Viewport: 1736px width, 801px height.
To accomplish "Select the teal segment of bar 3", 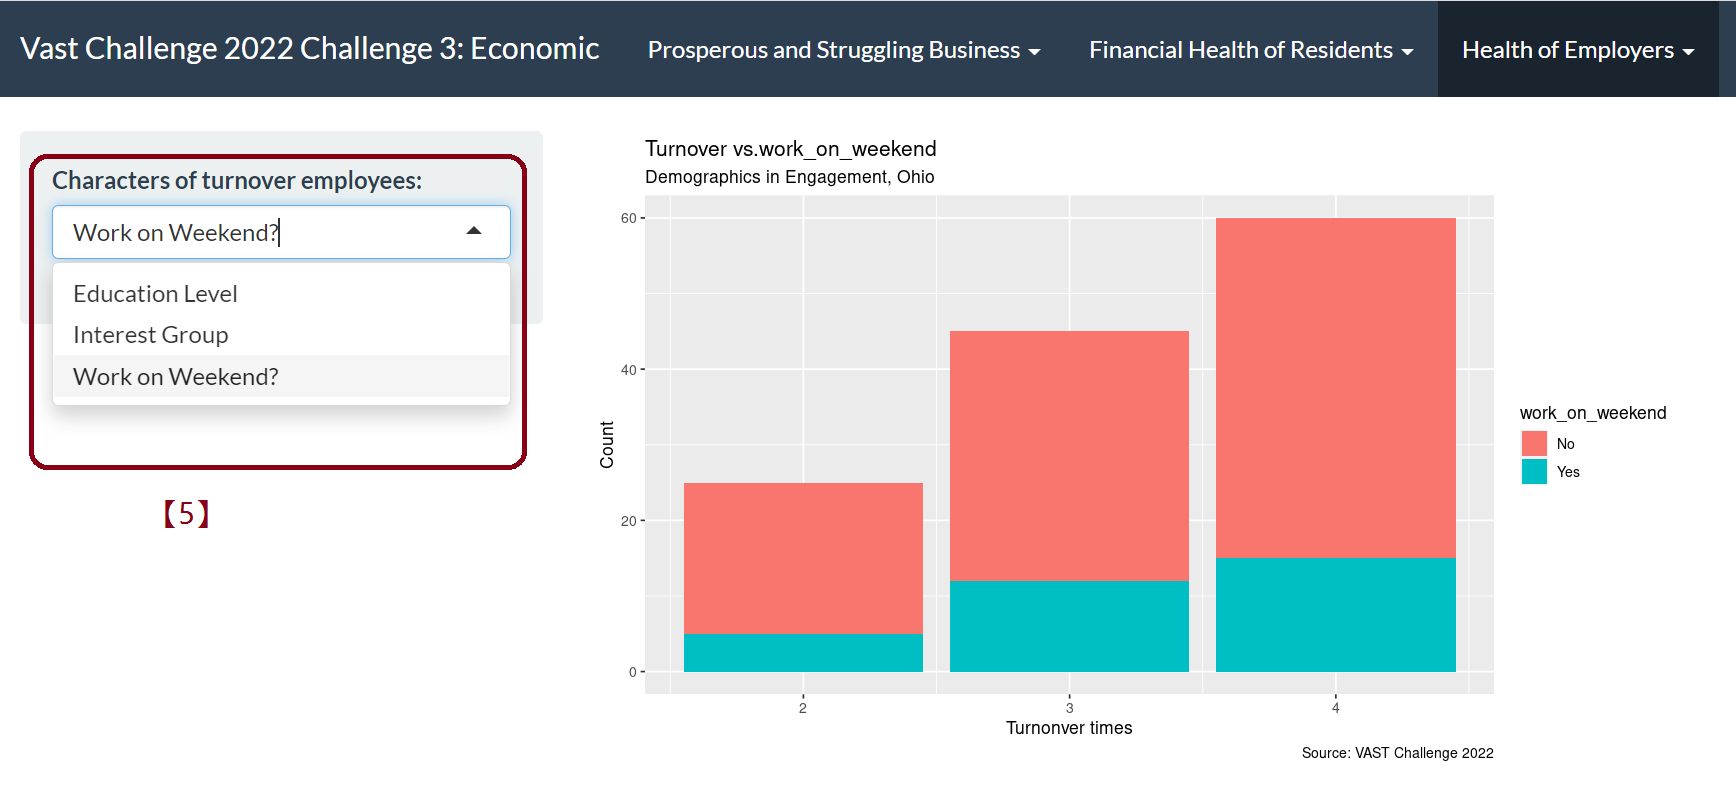I will point(1069,626).
